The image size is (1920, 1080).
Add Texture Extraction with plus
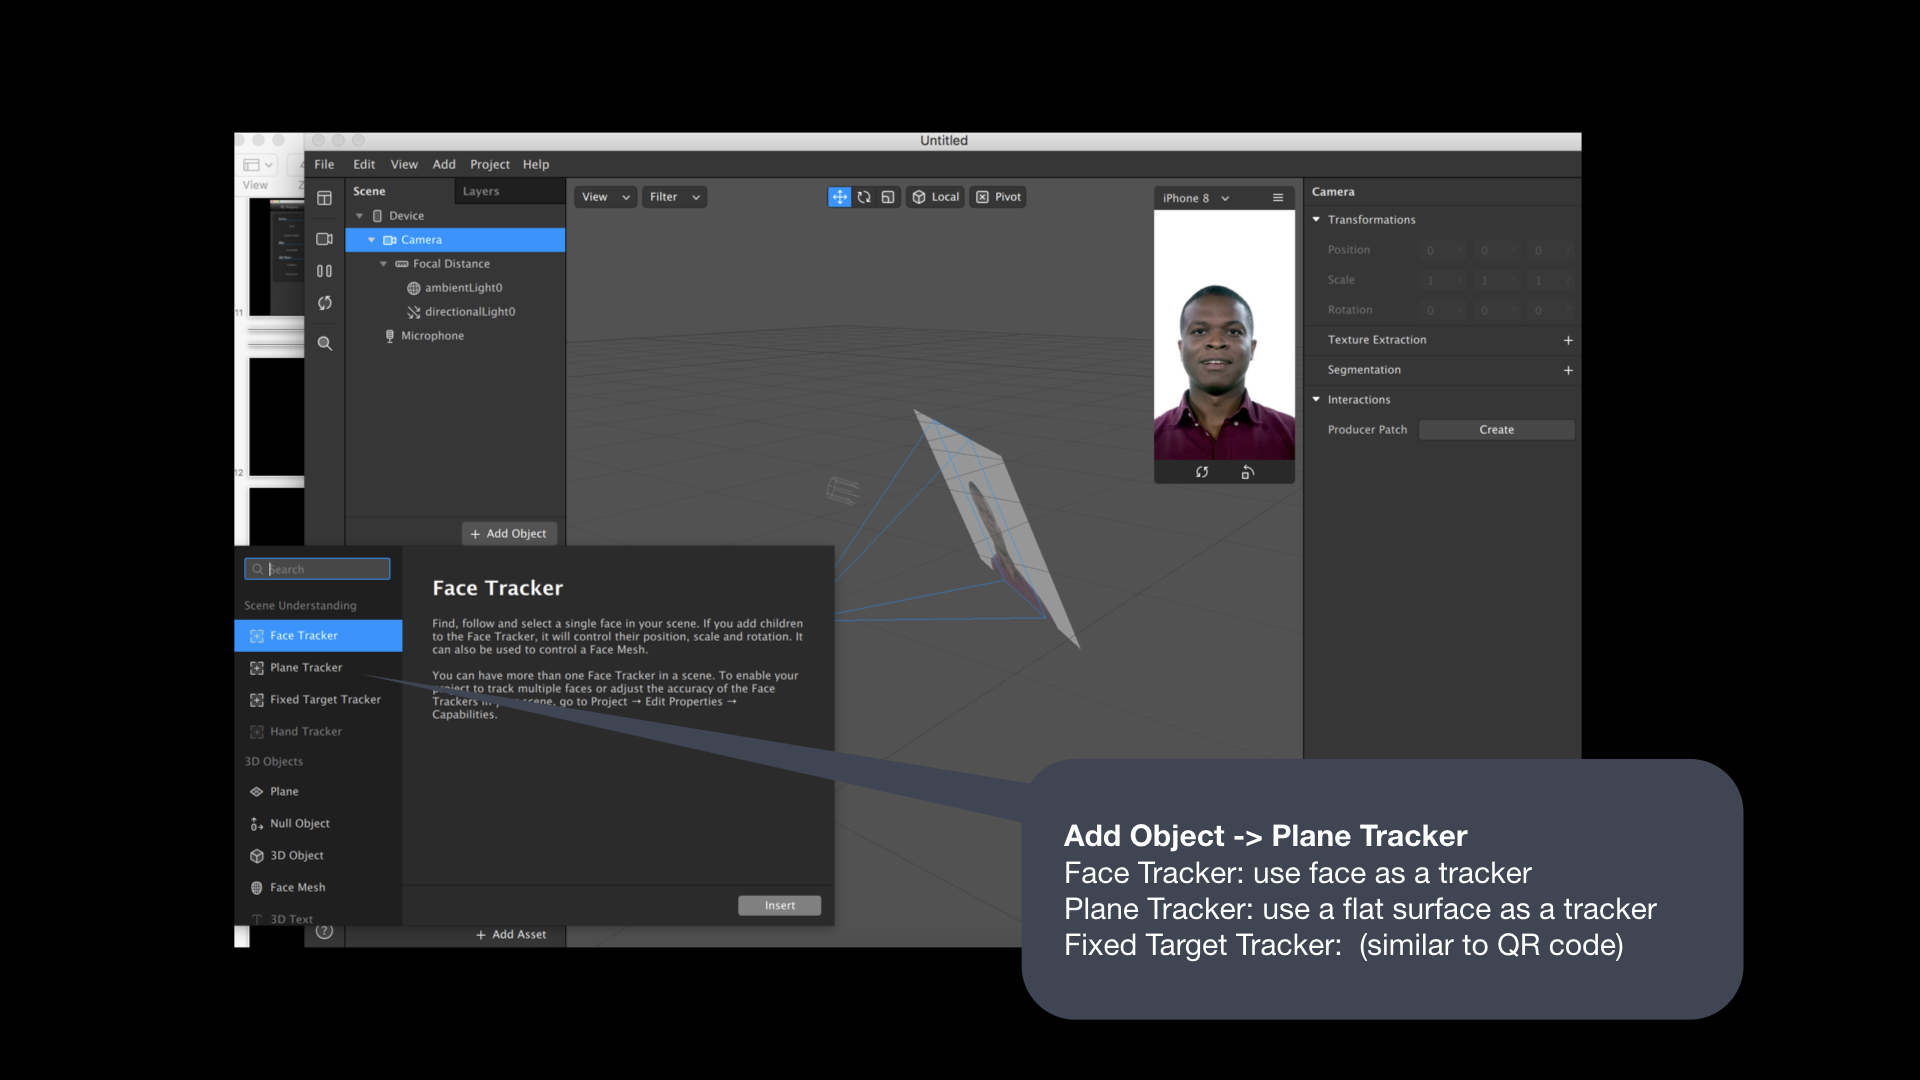click(1568, 340)
